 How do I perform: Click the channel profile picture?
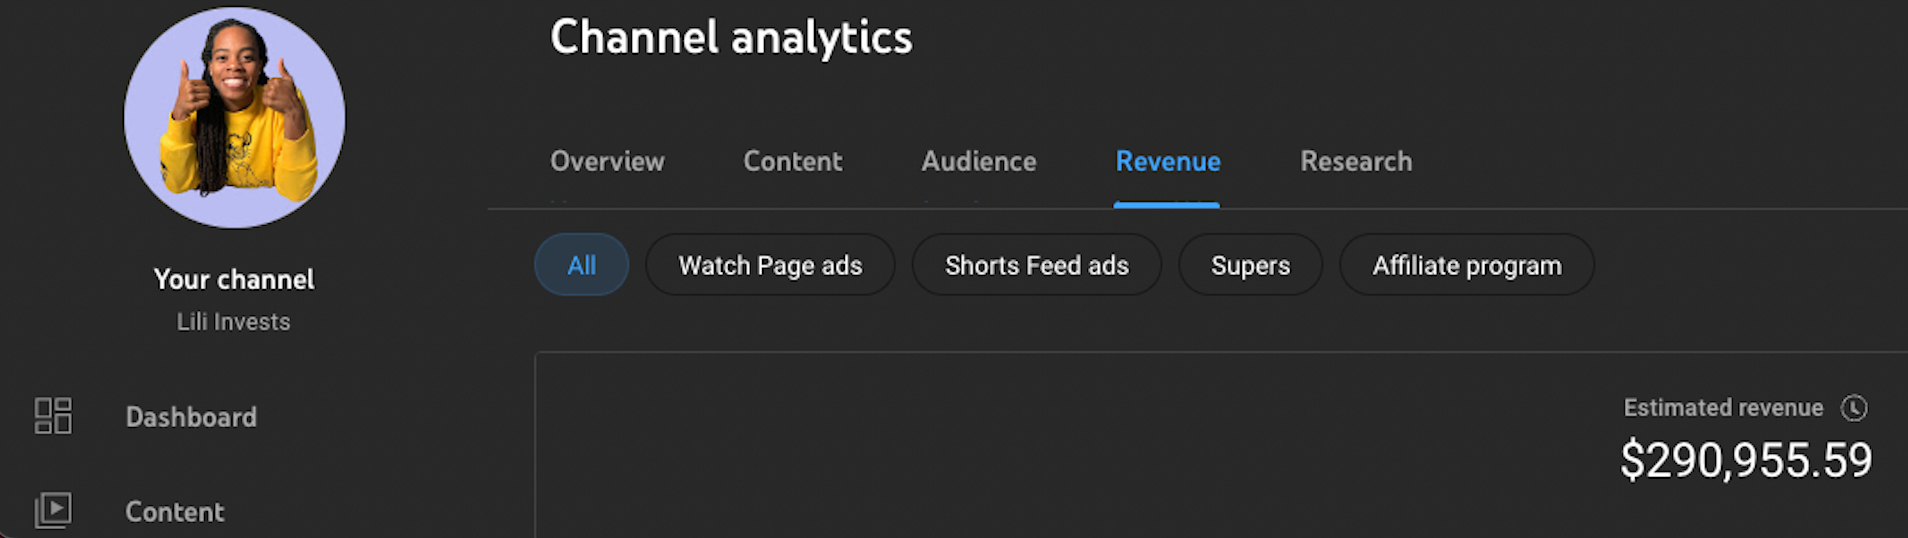click(x=234, y=118)
